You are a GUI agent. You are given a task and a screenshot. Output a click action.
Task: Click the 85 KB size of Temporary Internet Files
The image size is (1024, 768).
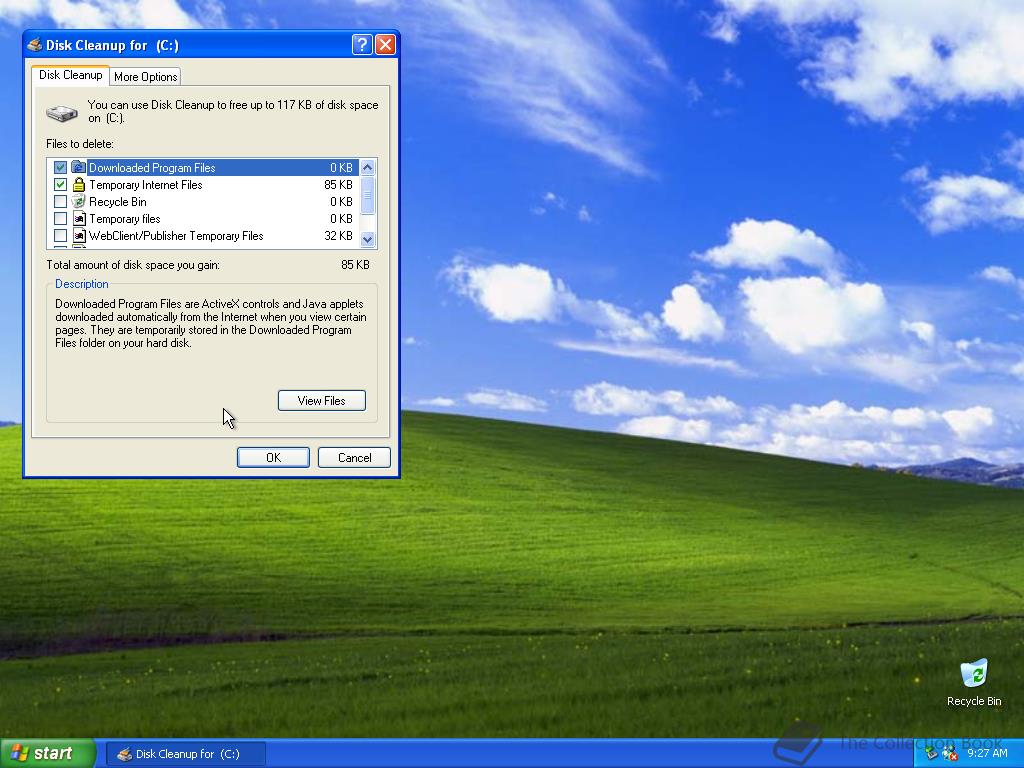(338, 185)
